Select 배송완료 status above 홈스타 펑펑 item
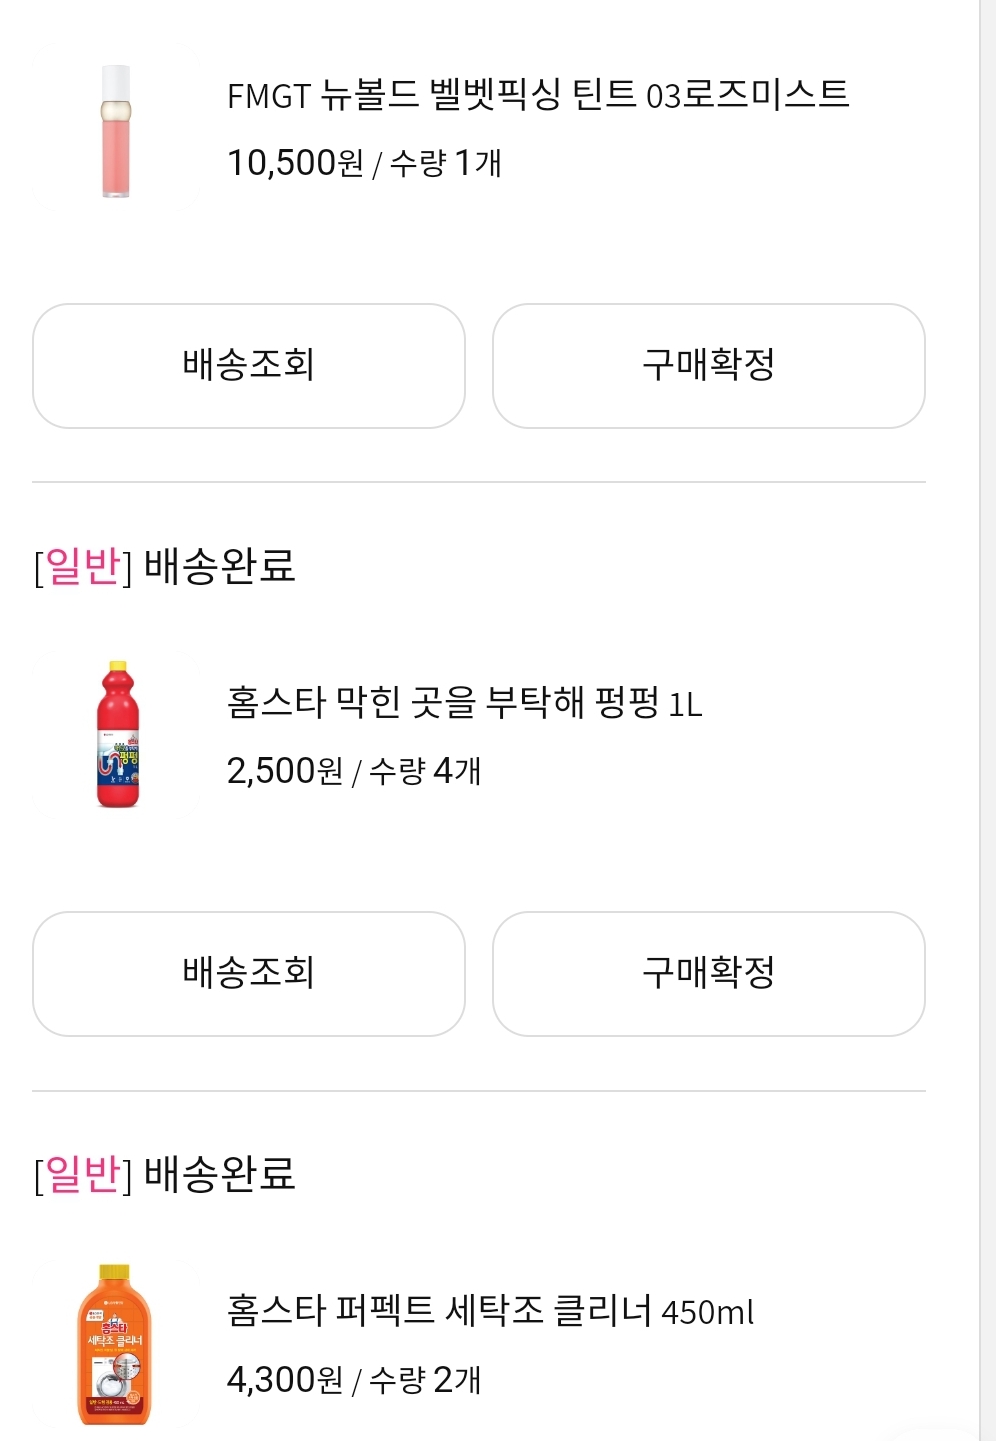996x1441 pixels. (x=220, y=566)
